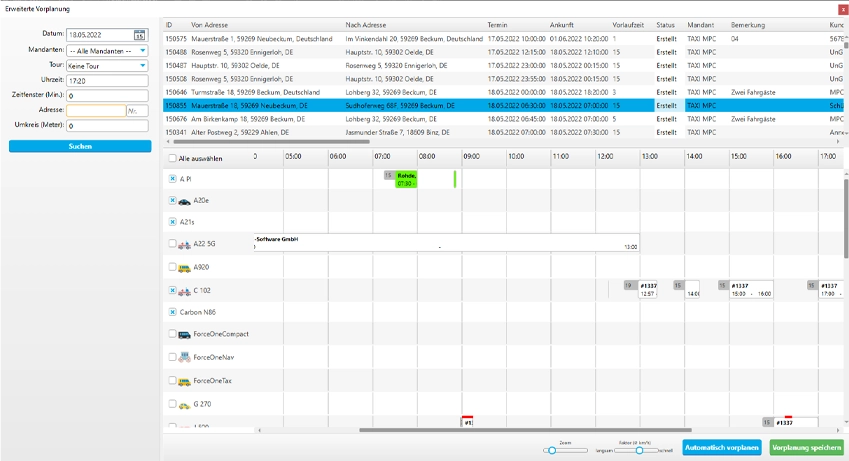Check the ForceOneCompact vehicle checkbox

pos(172,333)
